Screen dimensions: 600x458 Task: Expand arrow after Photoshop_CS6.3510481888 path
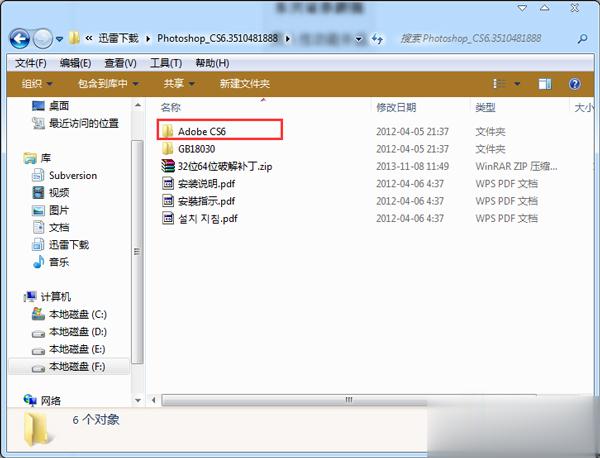(288, 38)
